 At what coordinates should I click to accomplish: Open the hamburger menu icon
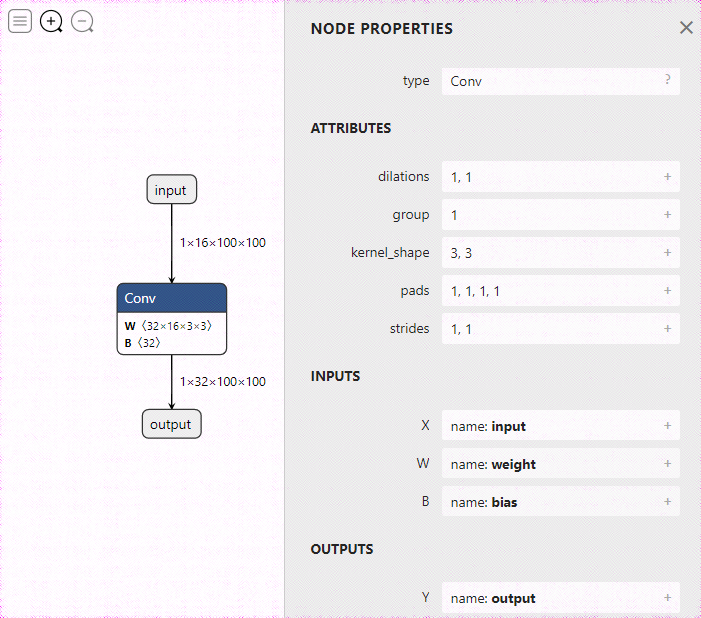[20, 21]
